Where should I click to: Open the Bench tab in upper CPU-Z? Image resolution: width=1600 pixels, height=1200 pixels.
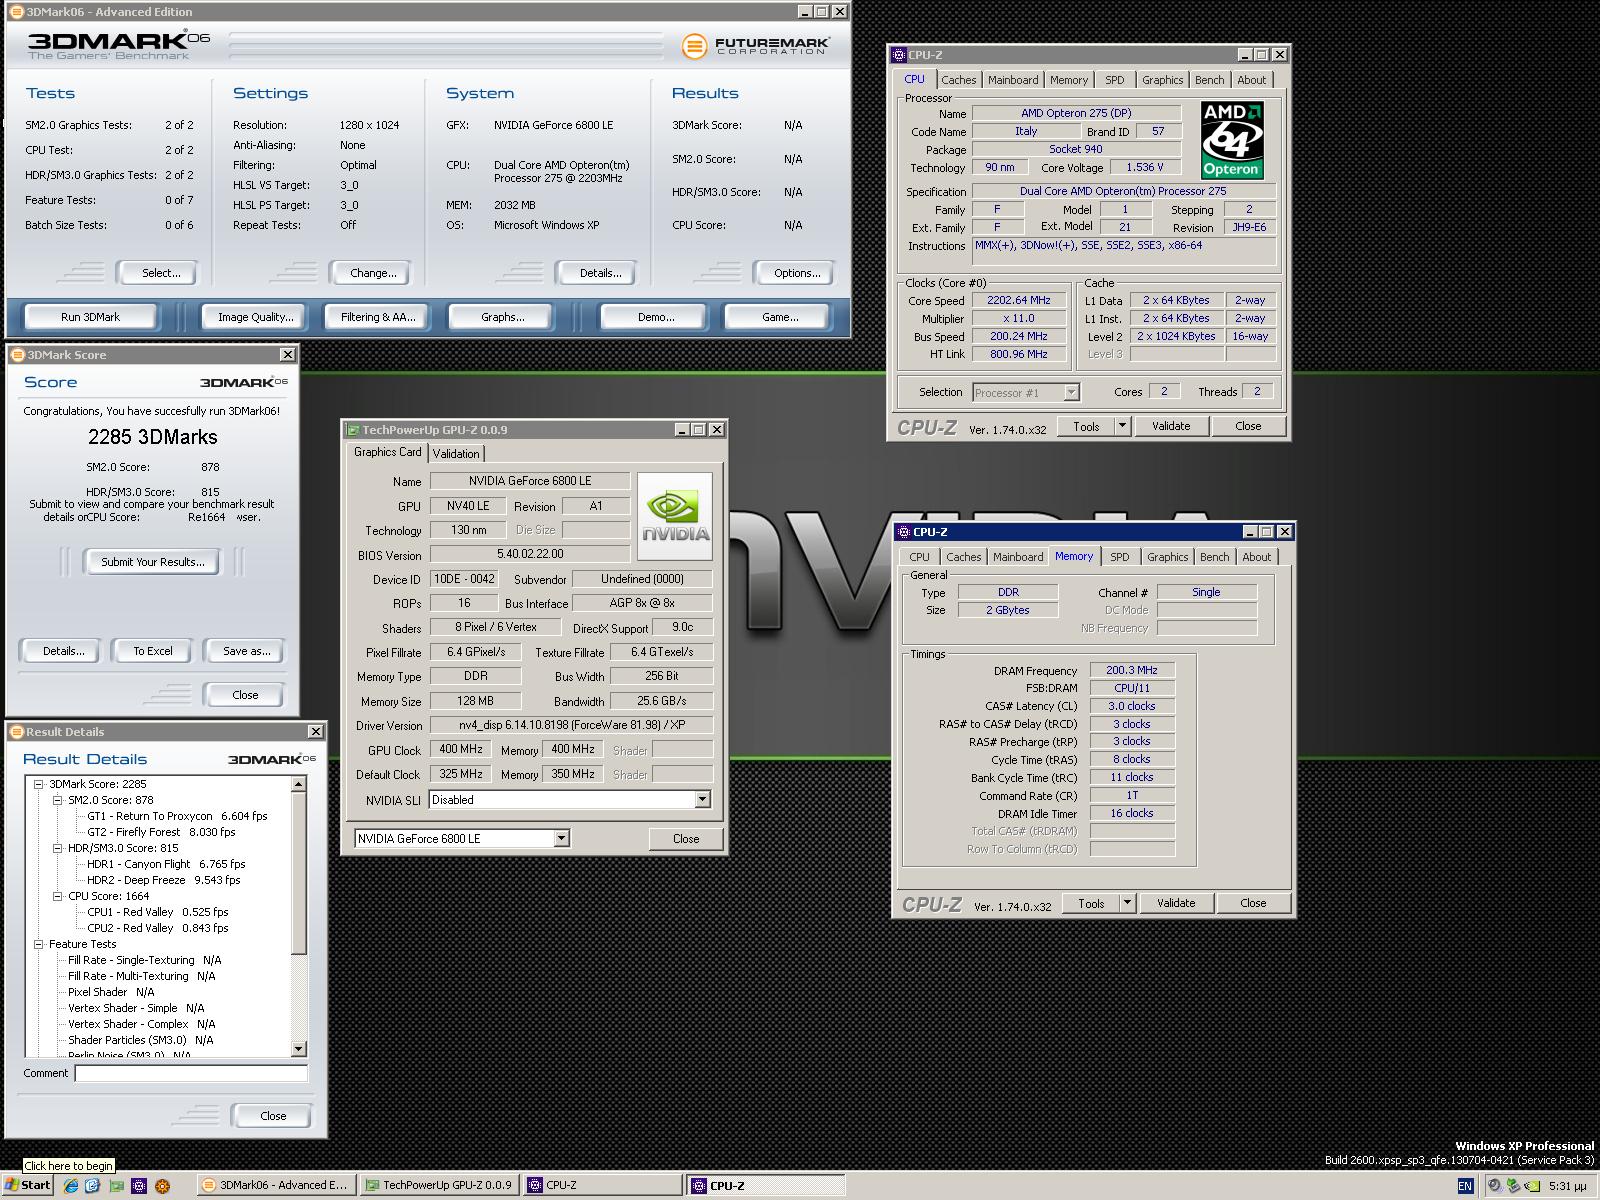tap(1209, 80)
